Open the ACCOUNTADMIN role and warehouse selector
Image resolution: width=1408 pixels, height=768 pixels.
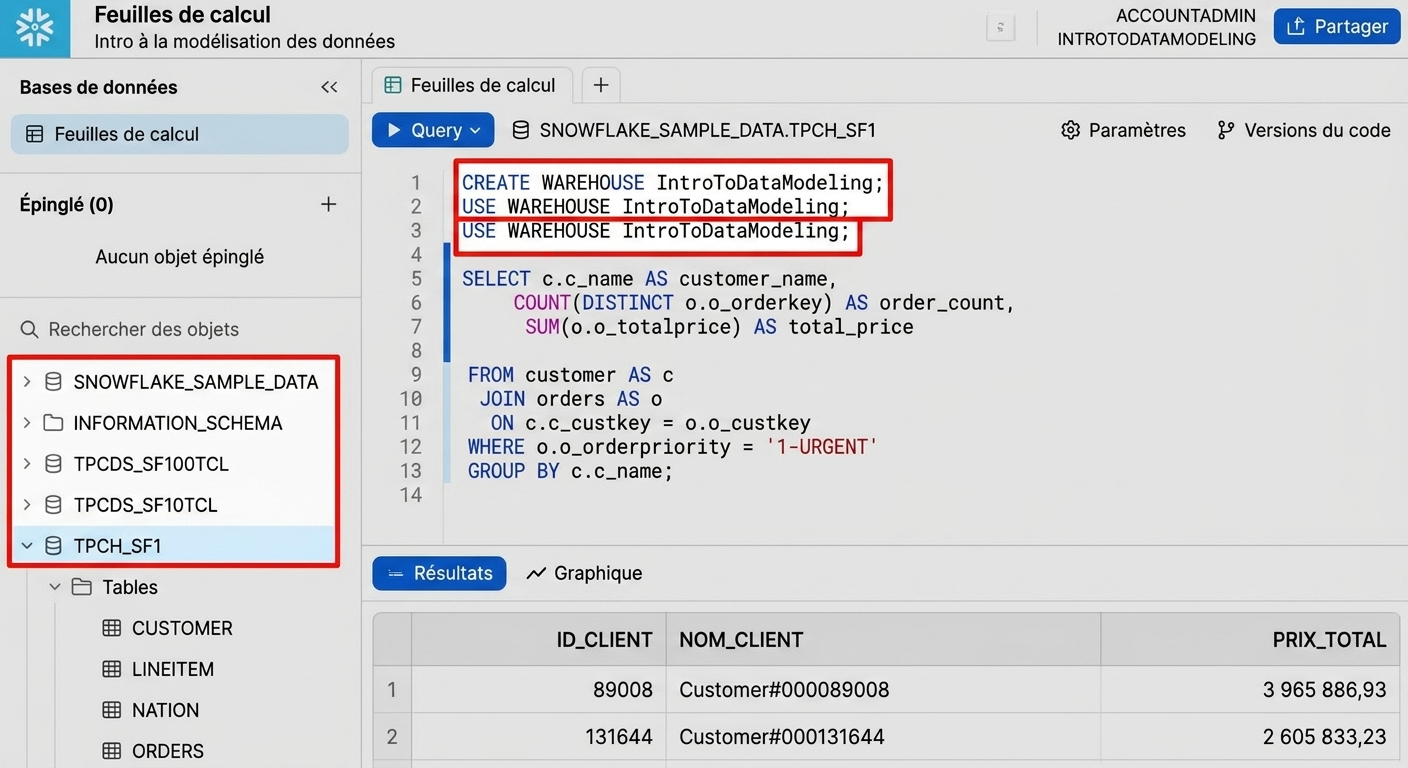point(1157,27)
